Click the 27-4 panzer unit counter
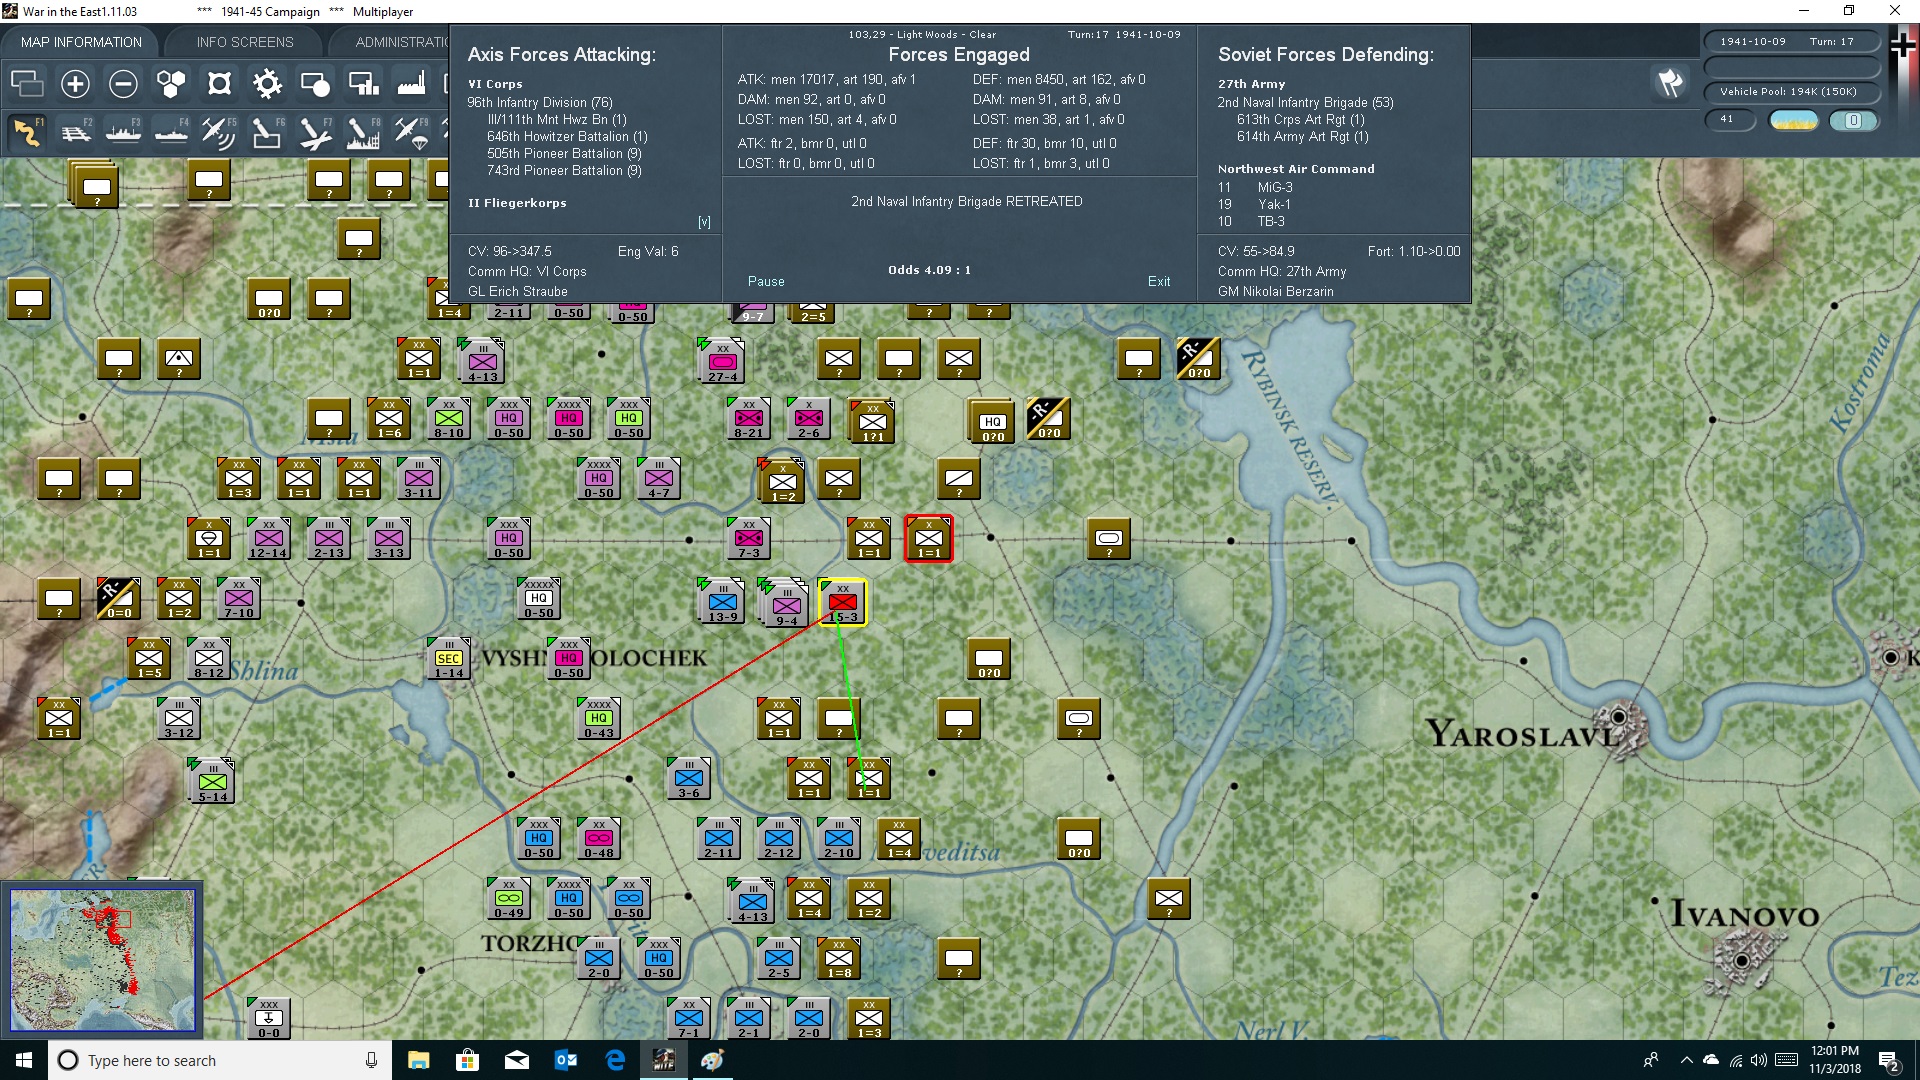The width and height of the screenshot is (1920, 1080). pyautogui.click(x=722, y=360)
